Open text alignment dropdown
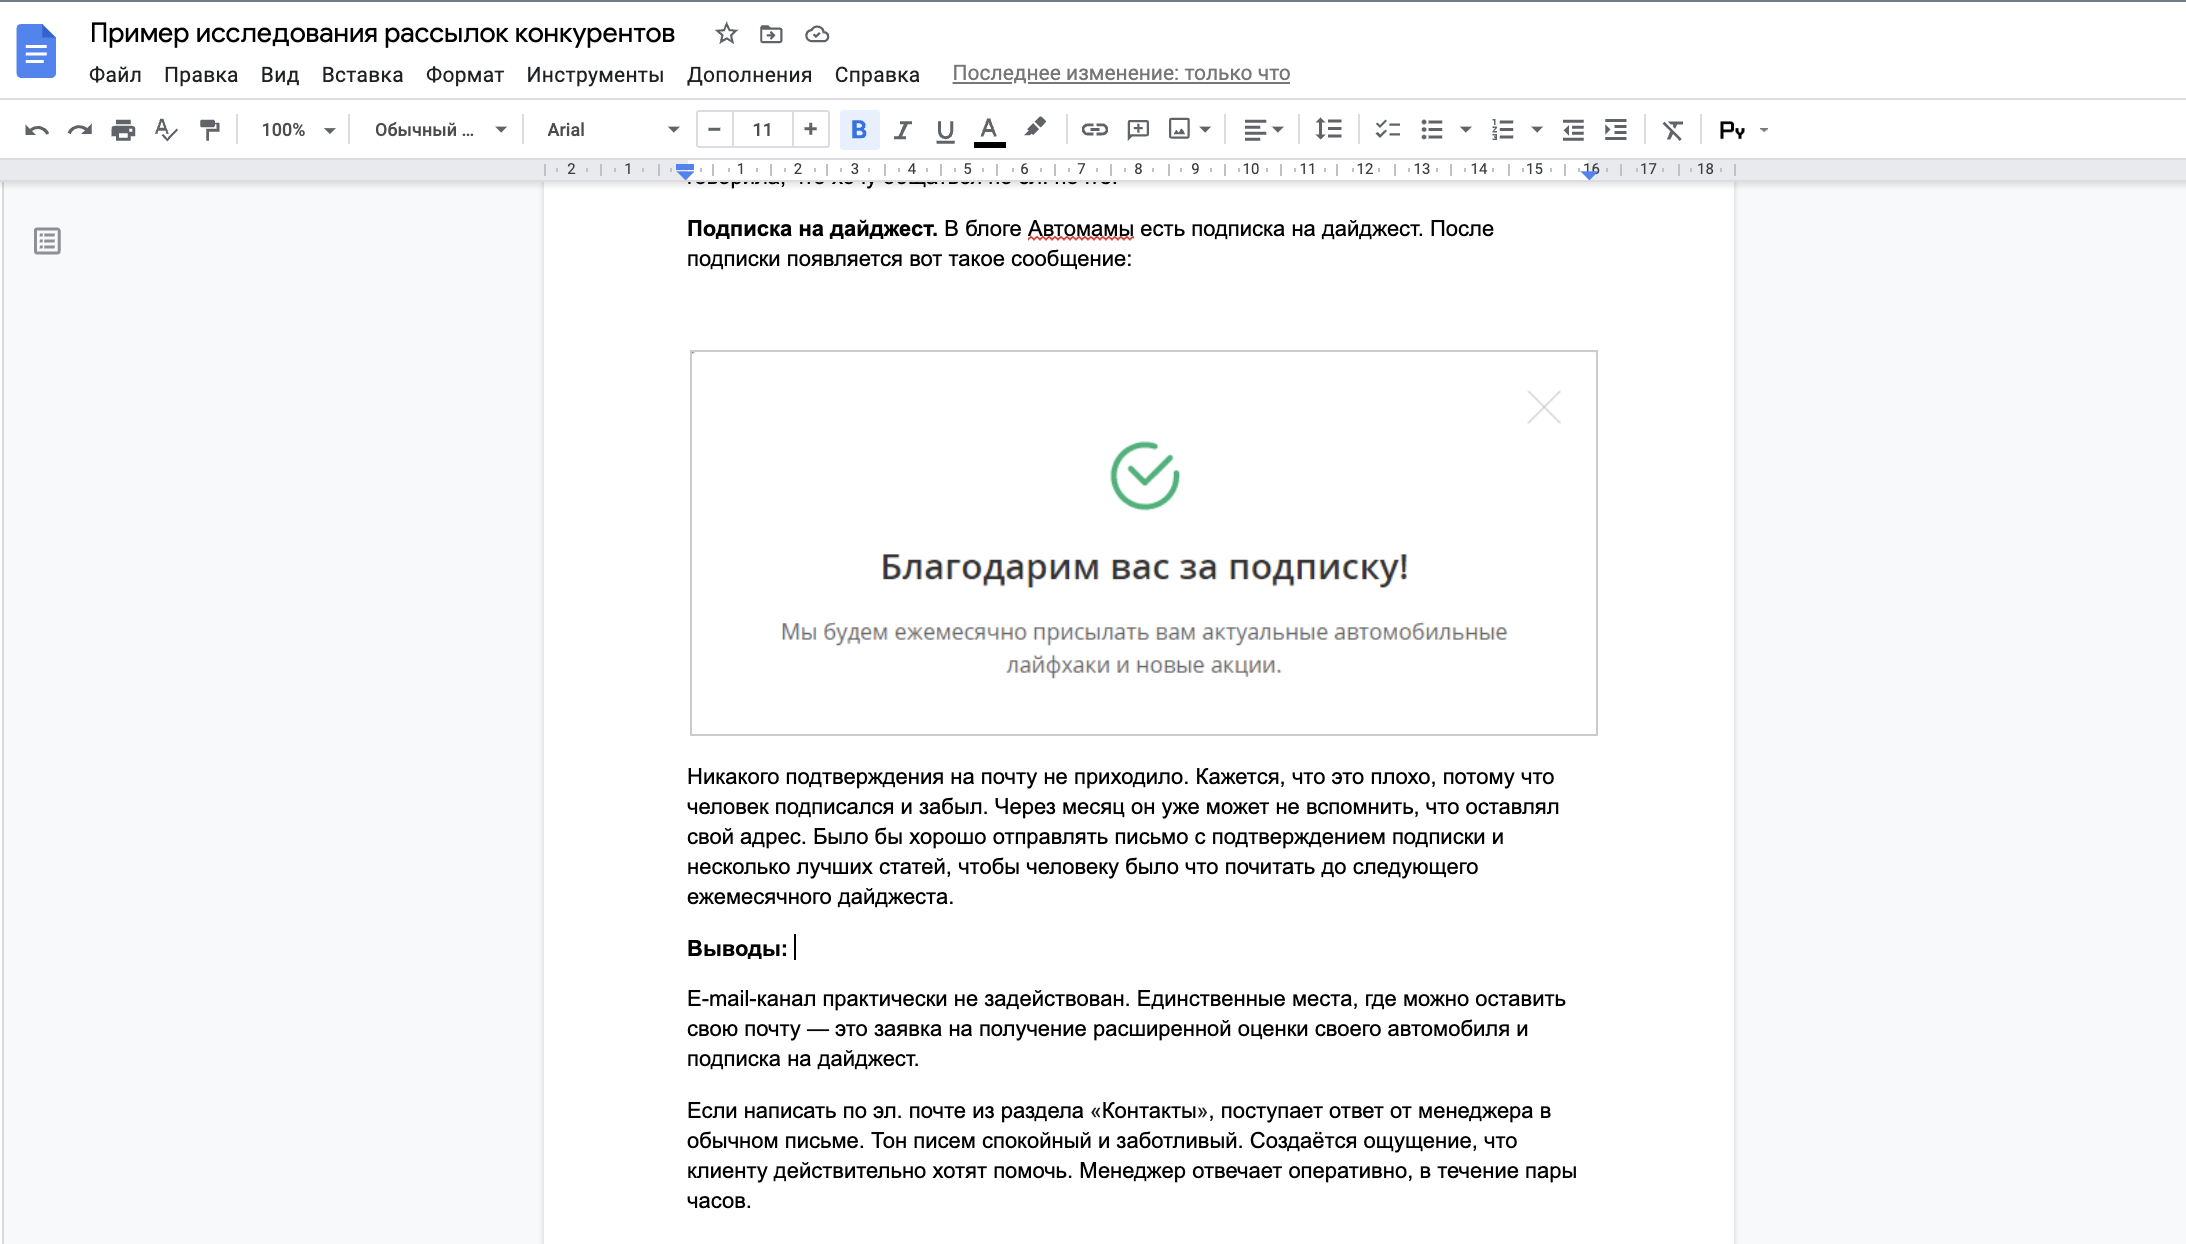The height and width of the screenshot is (1244, 2186). pyautogui.click(x=1263, y=130)
